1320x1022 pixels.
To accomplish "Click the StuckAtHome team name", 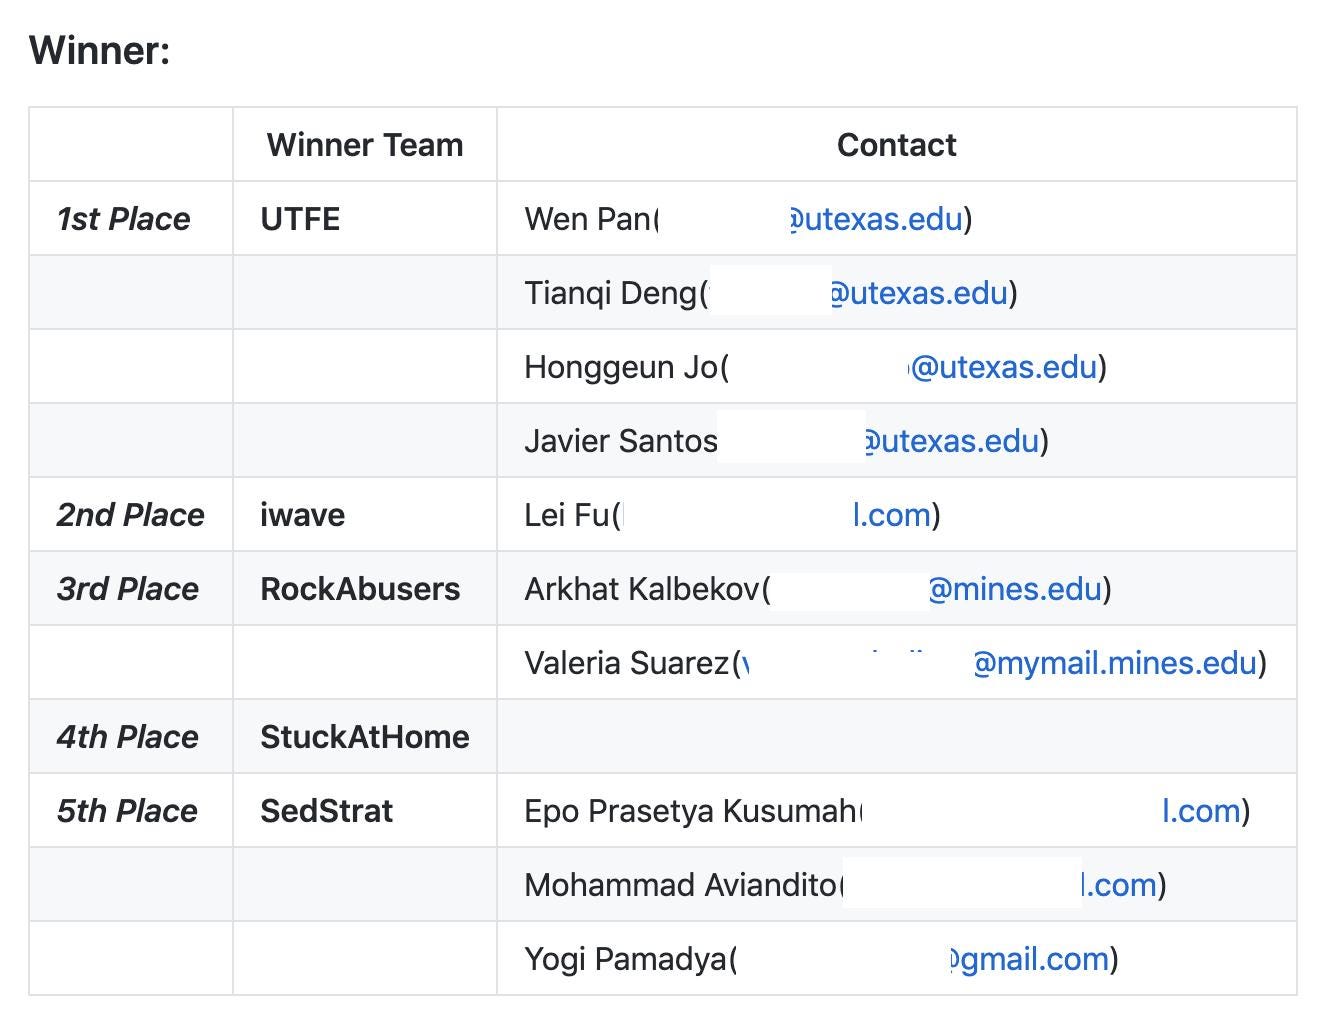I will (x=364, y=737).
